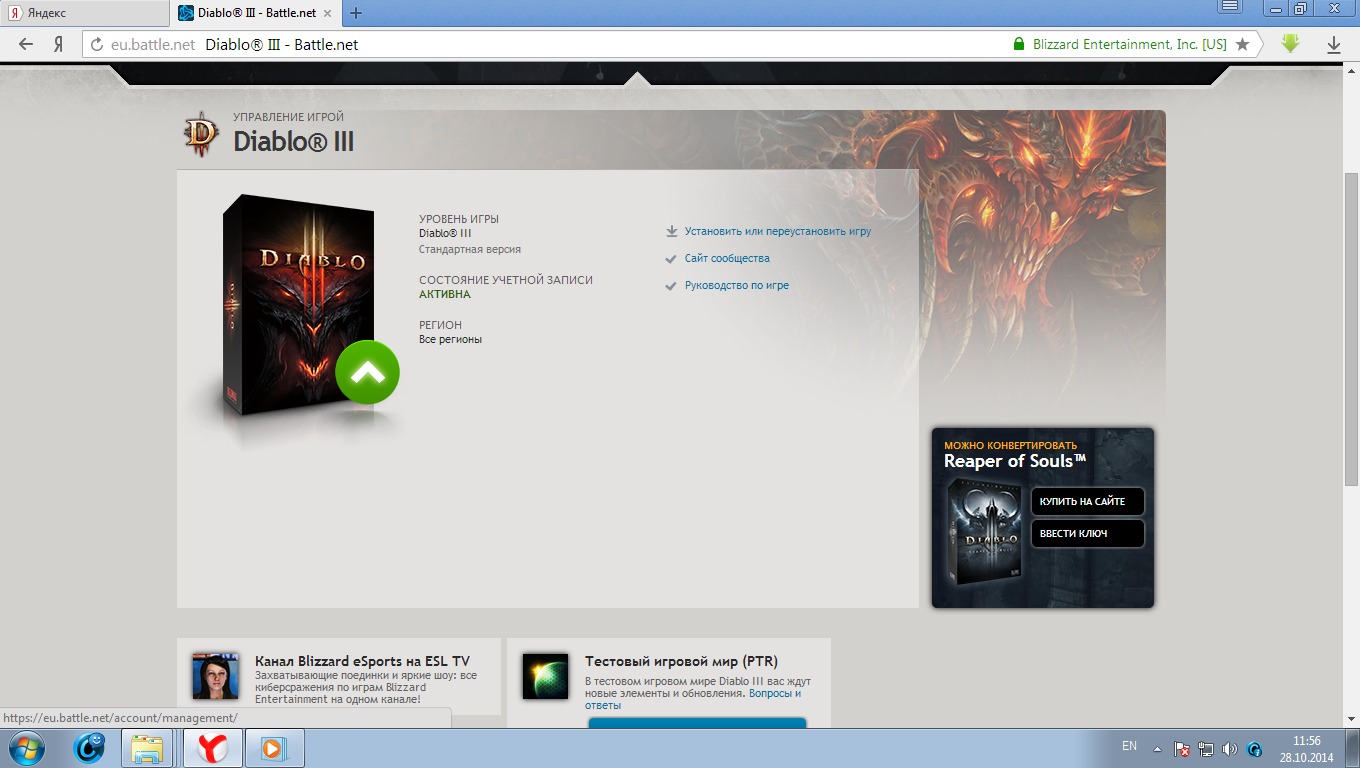Click the EN language indicator
Screen dimensions: 1360x768
click(x=1129, y=746)
